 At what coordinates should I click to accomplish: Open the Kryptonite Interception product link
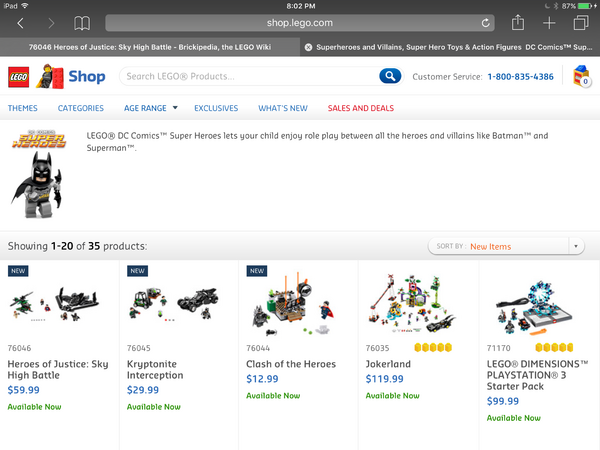pyautogui.click(x=155, y=370)
